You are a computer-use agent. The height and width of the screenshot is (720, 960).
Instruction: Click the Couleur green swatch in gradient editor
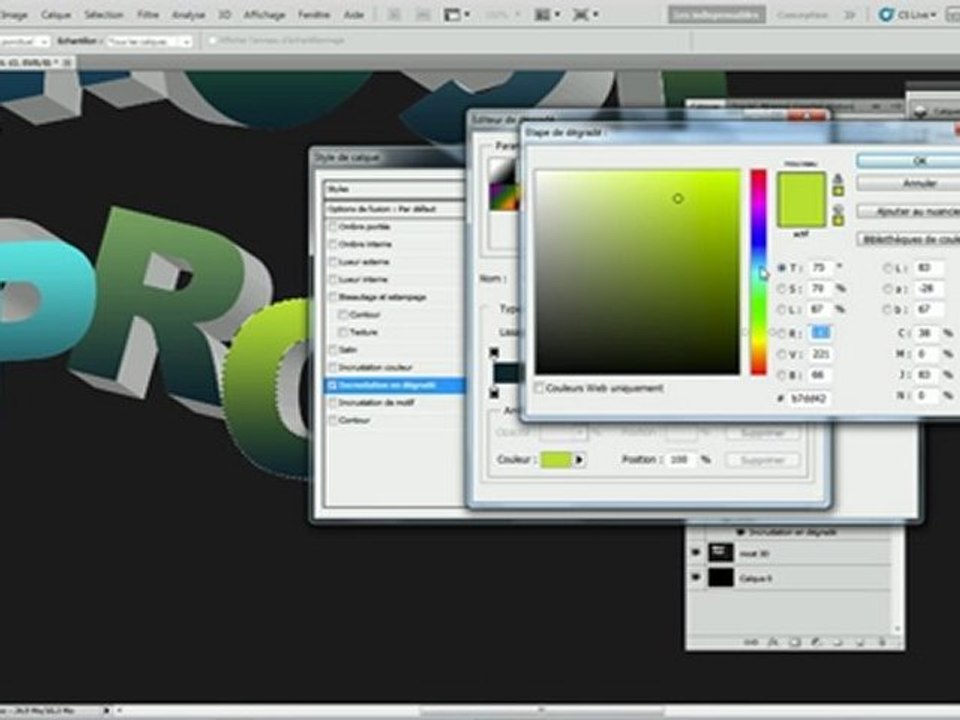click(556, 459)
